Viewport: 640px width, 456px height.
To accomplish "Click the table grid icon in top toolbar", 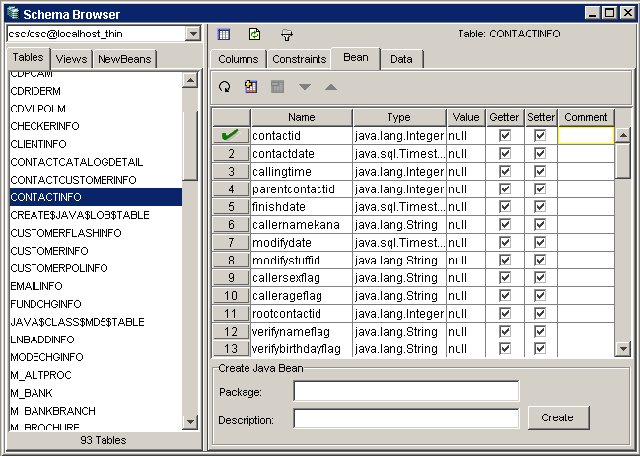I will (x=224, y=34).
